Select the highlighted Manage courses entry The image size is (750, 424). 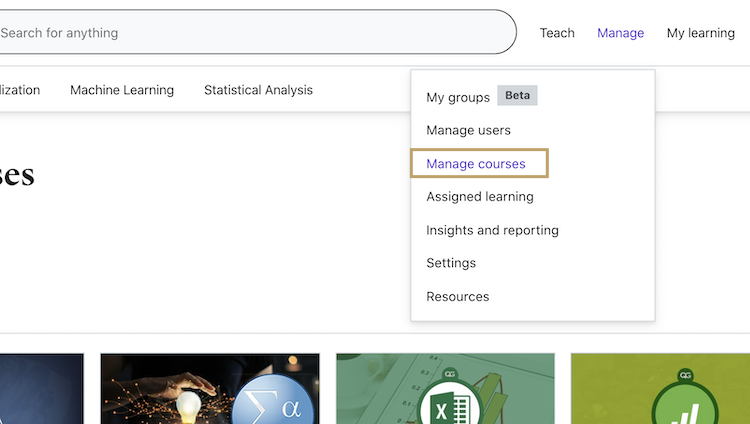point(476,164)
